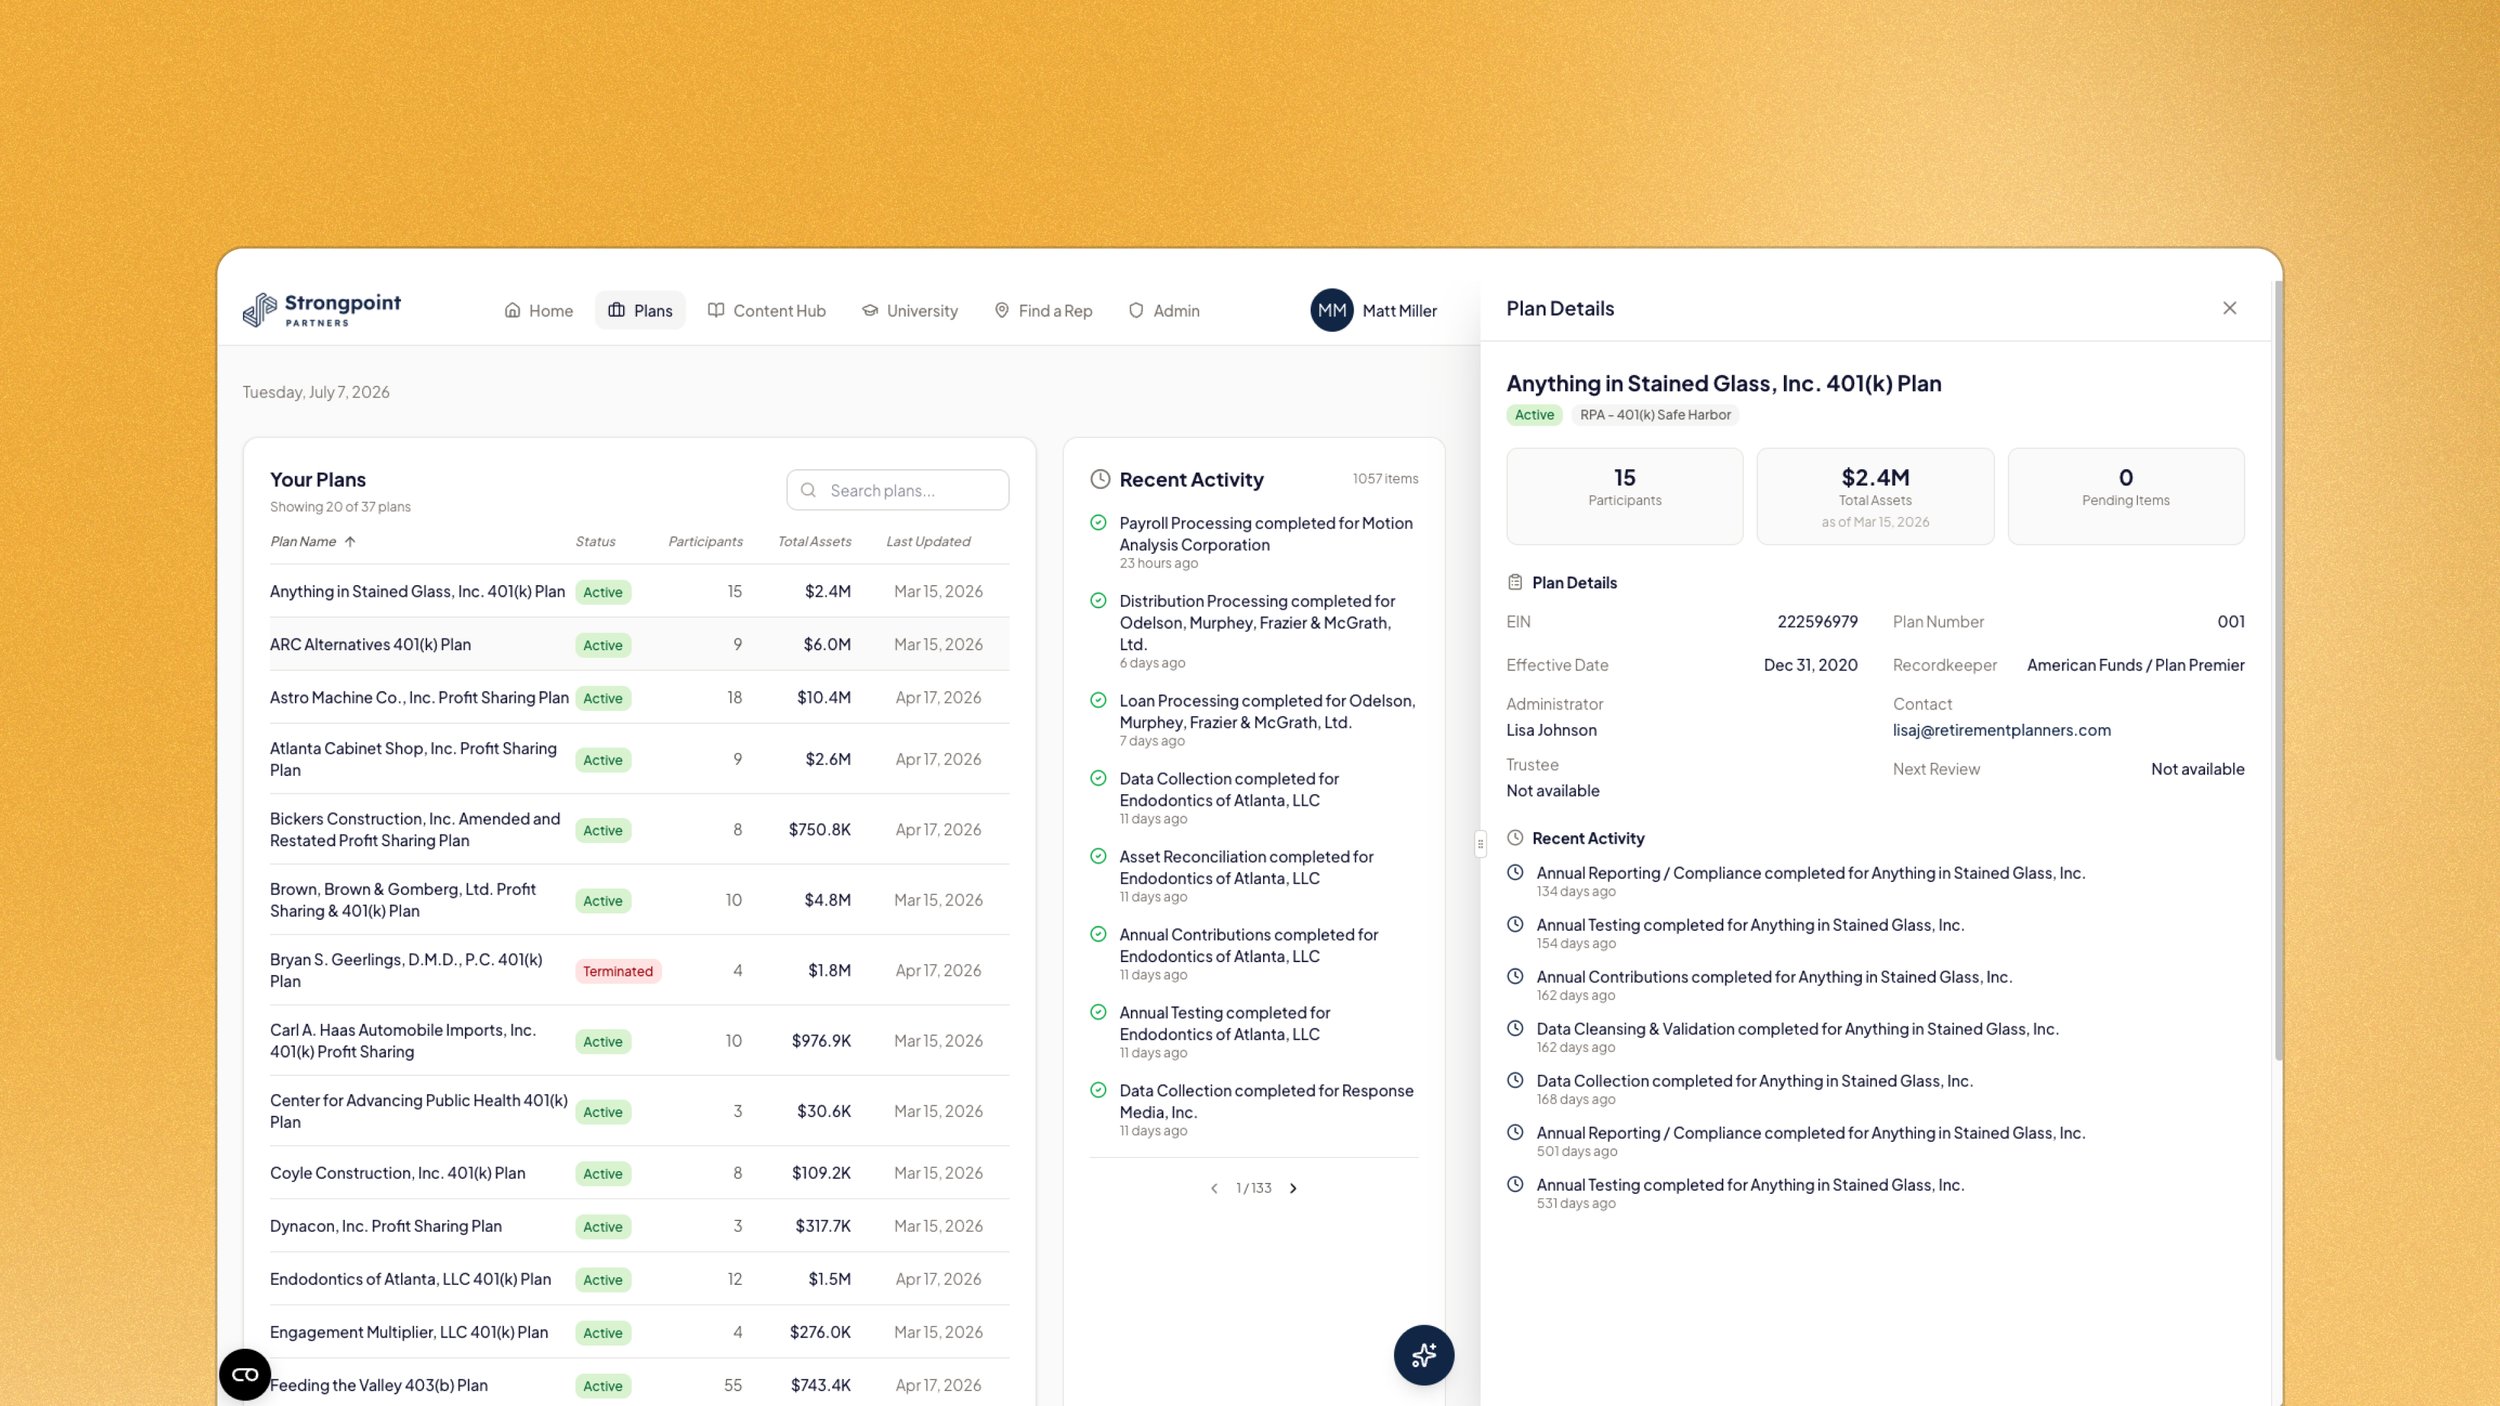
Task: Sort by Total Assets column header
Action: pos(814,542)
